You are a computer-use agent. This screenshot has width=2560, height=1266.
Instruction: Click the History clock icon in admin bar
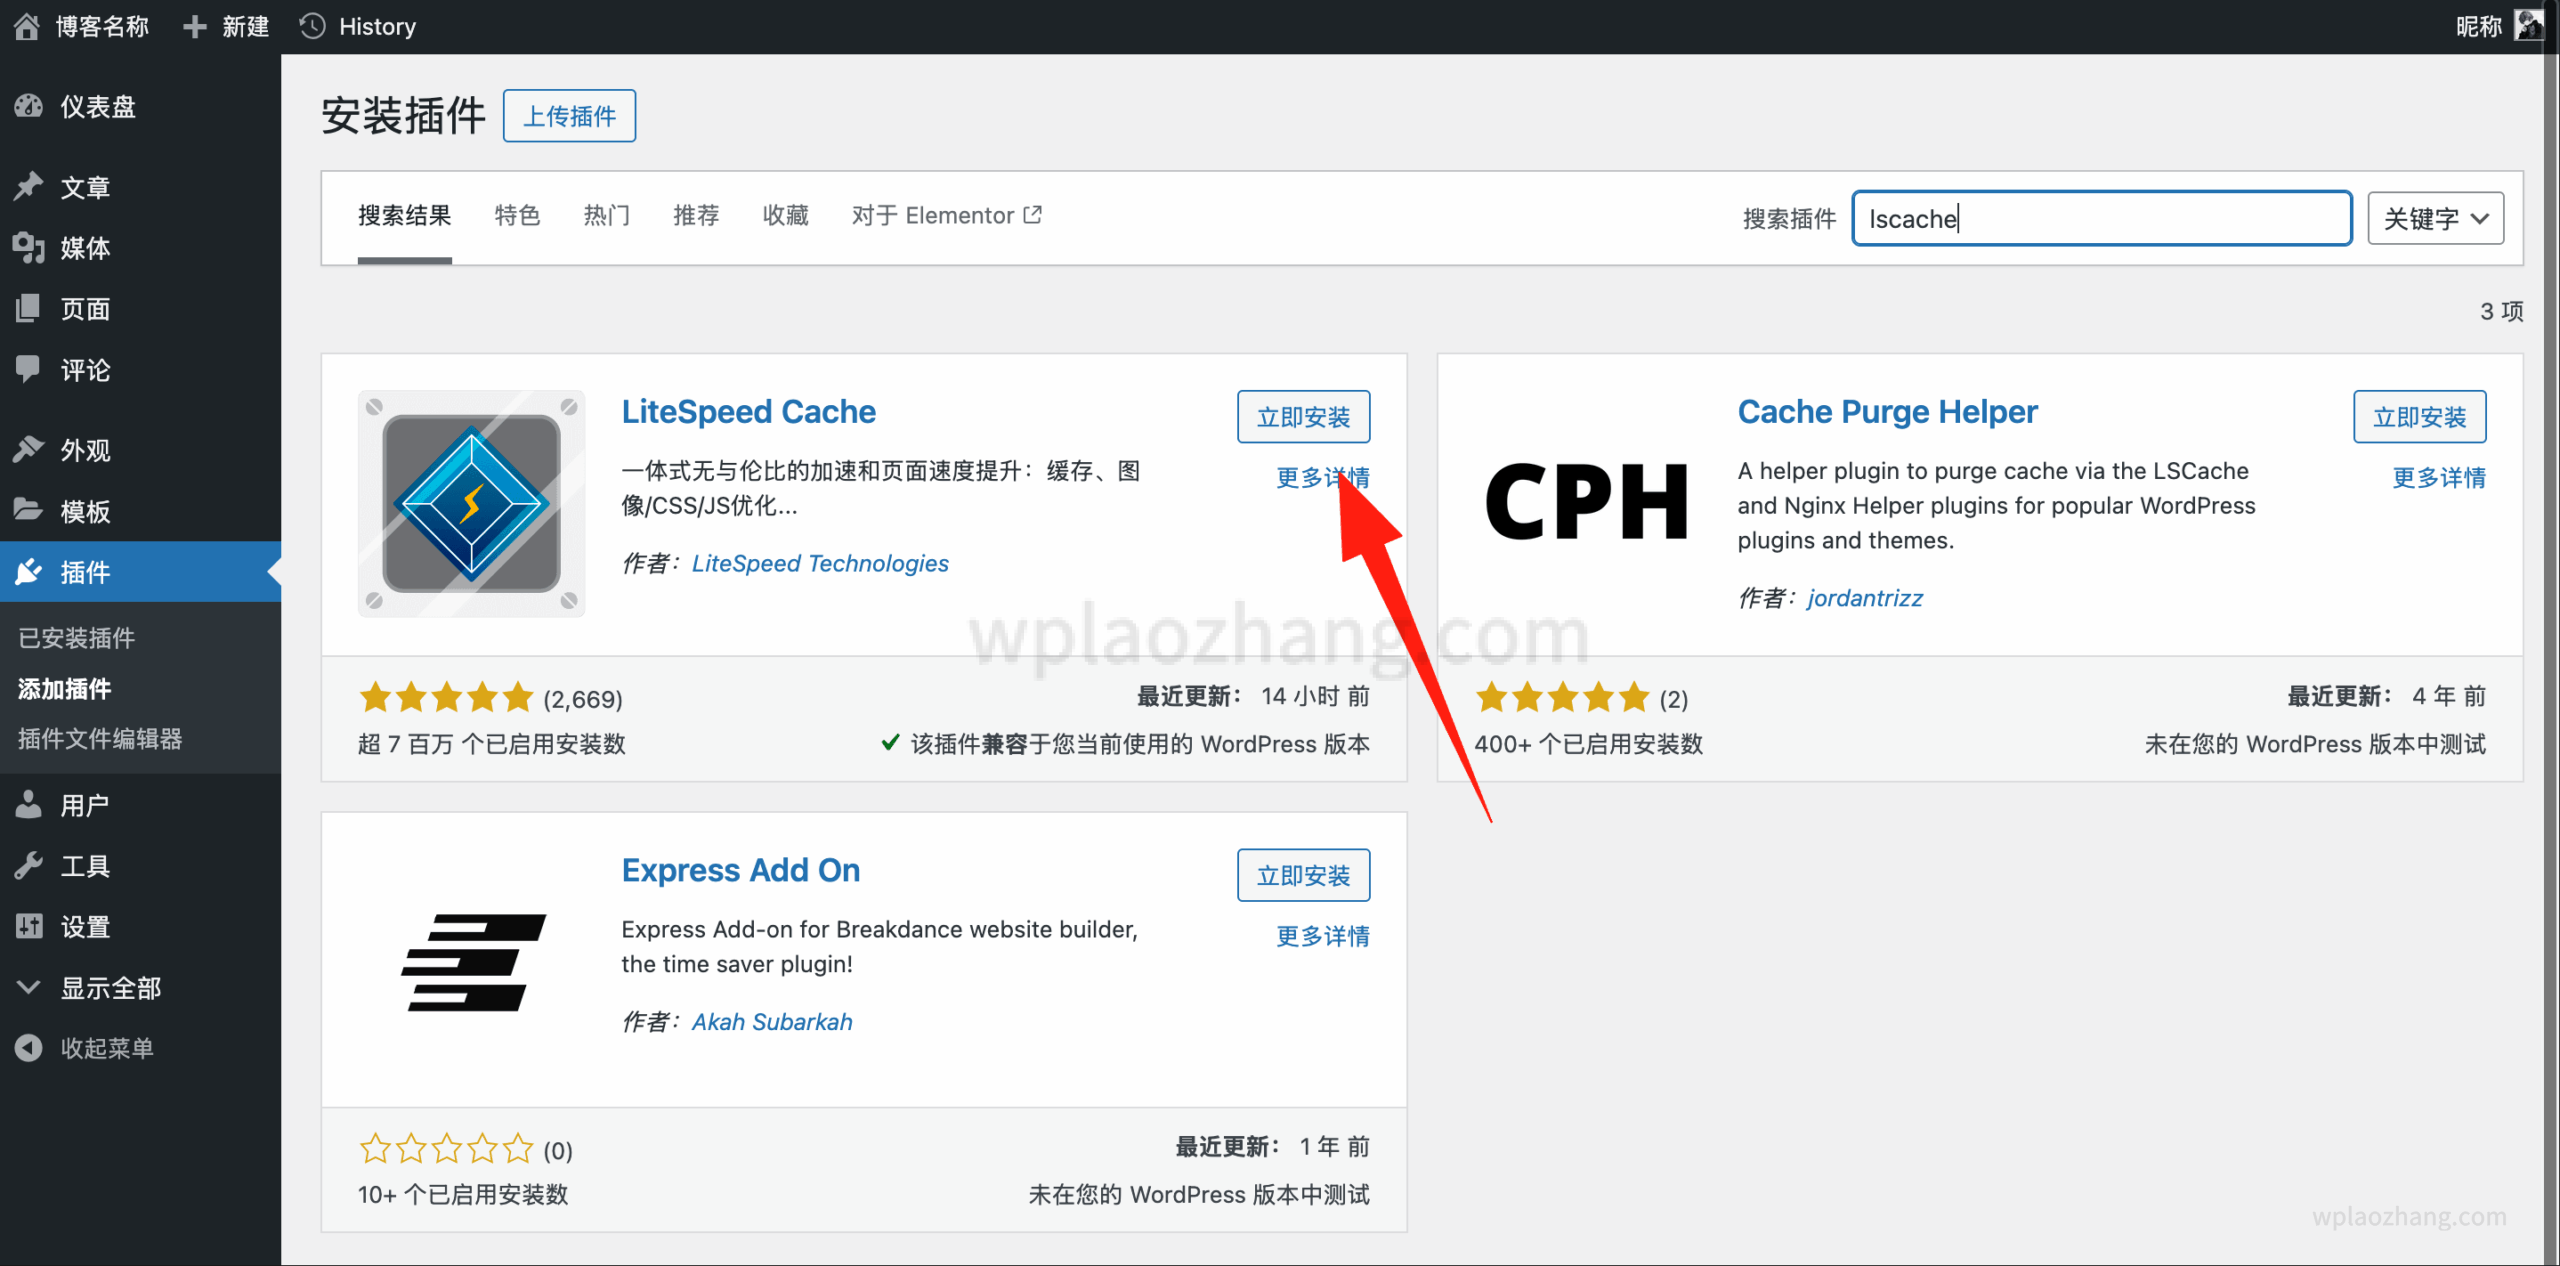coord(313,26)
